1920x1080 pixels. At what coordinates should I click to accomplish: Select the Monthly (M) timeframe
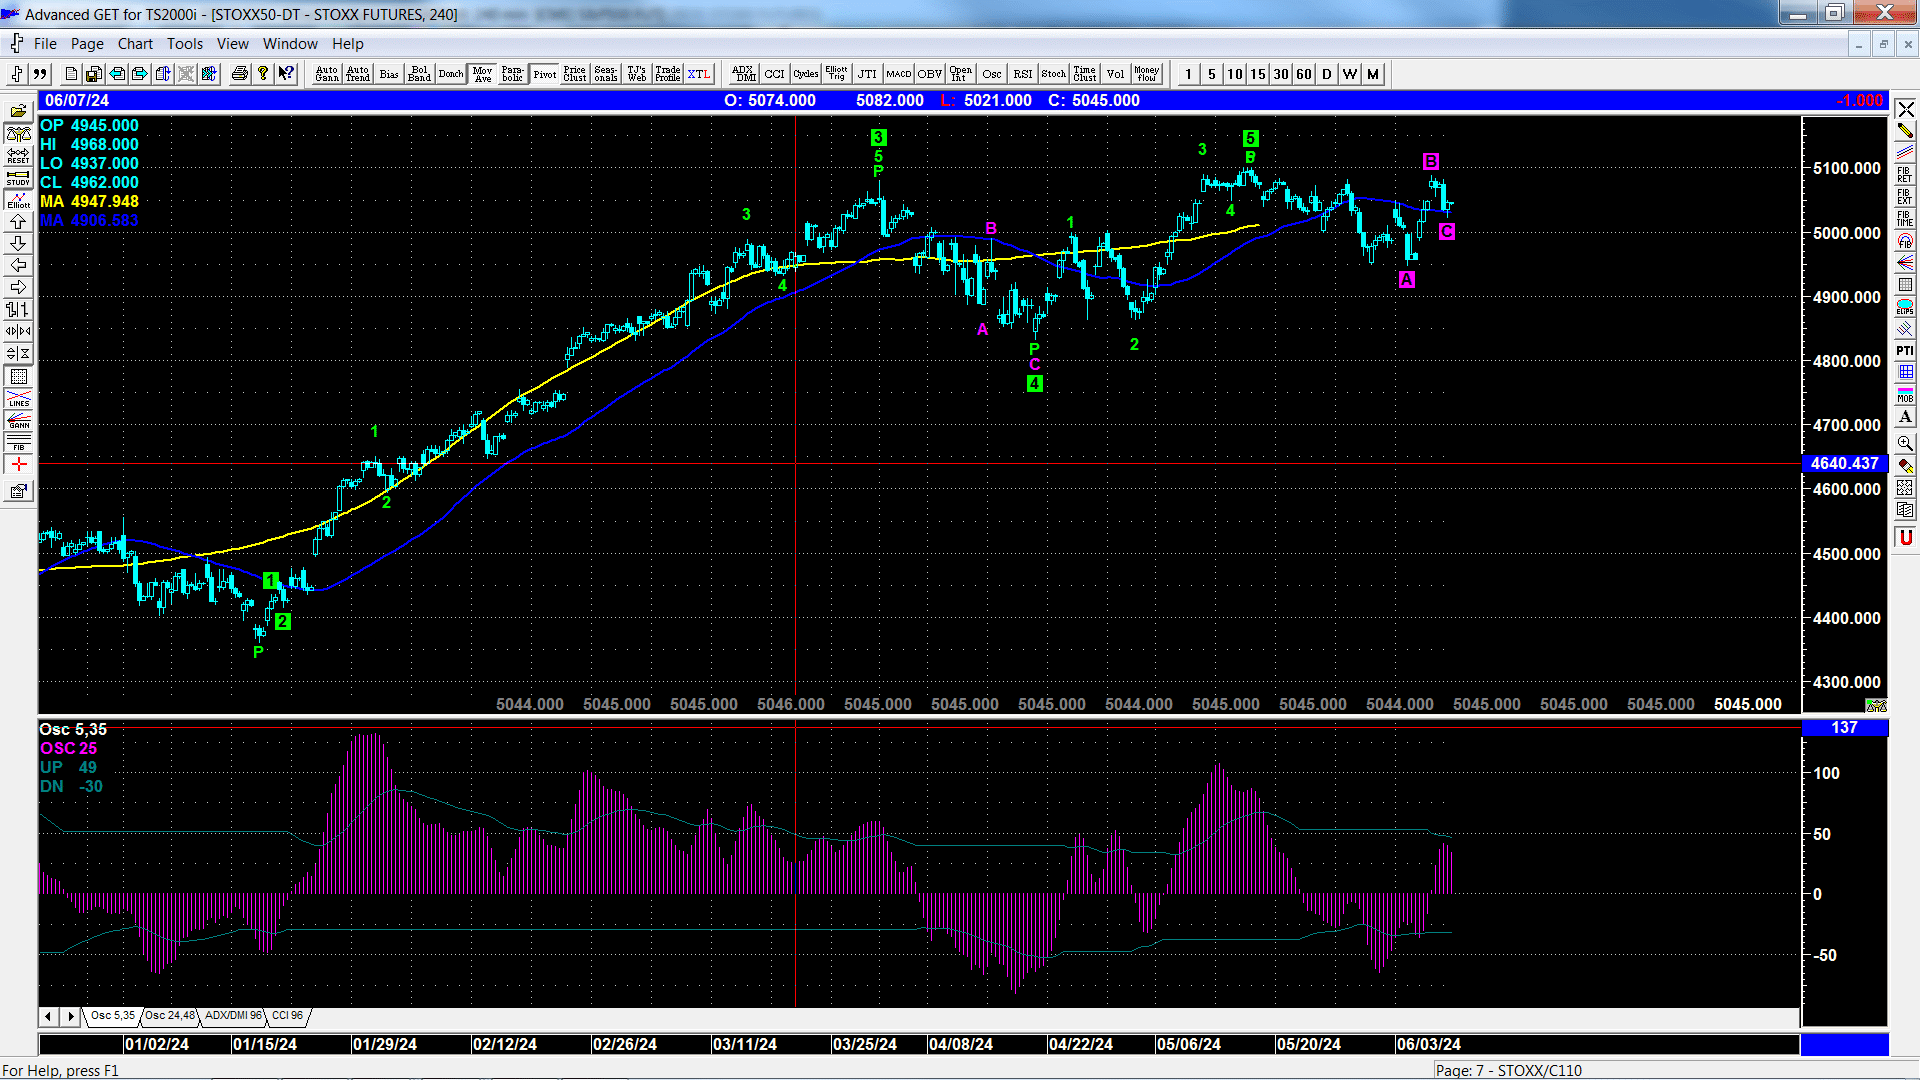pyautogui.click(x=1373, y=74)
